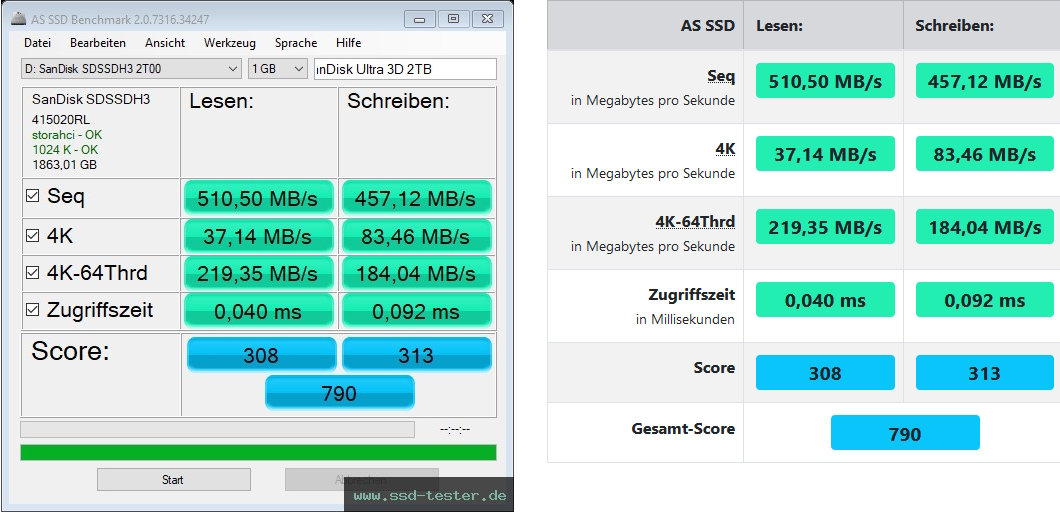This screenshot has width=1060, height=512.
Task: Click the table 4K-64Thrd Lesen value 219,35 MB/s
Action: pyautogui.click(x=825, y=227)
